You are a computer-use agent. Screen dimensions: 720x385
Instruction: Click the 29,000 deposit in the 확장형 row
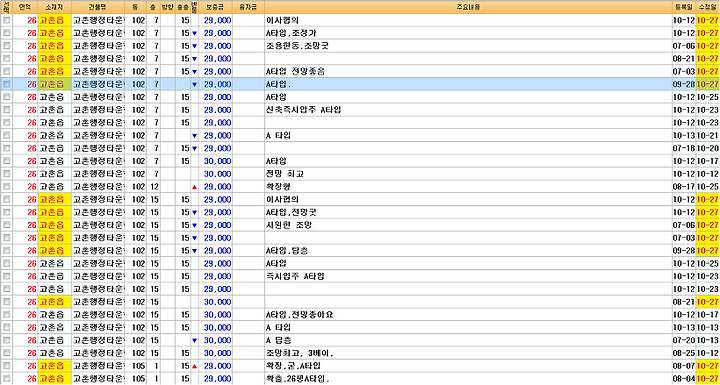pyautogui.click(x=218, y=187)
